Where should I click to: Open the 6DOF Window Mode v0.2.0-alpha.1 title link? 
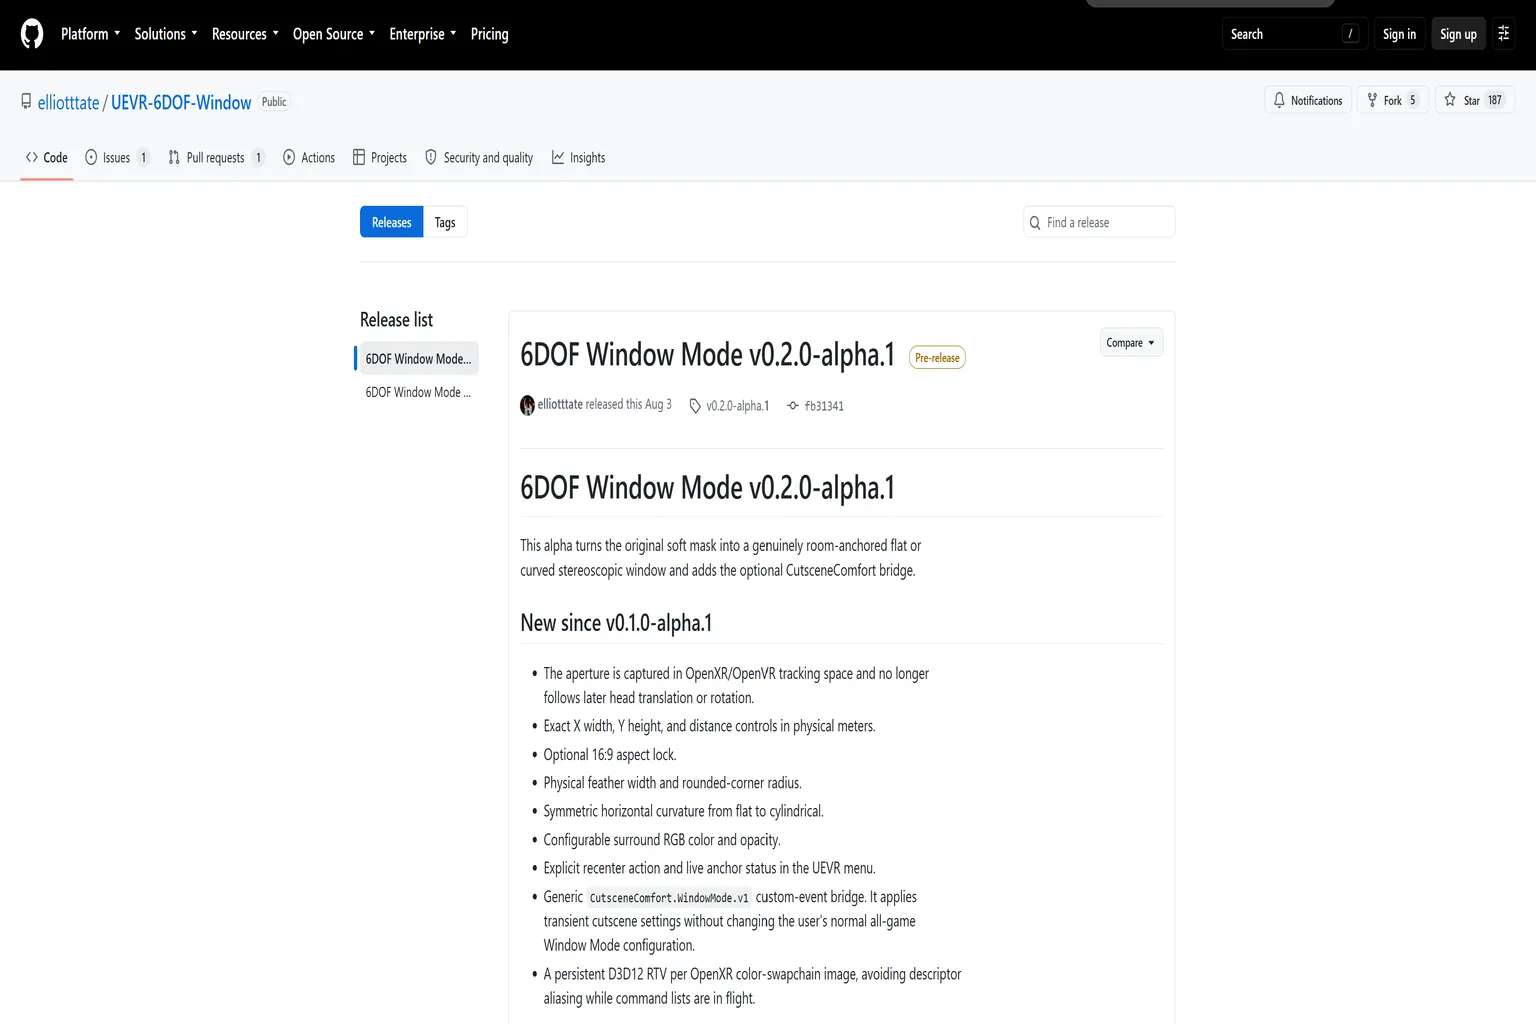707,355
